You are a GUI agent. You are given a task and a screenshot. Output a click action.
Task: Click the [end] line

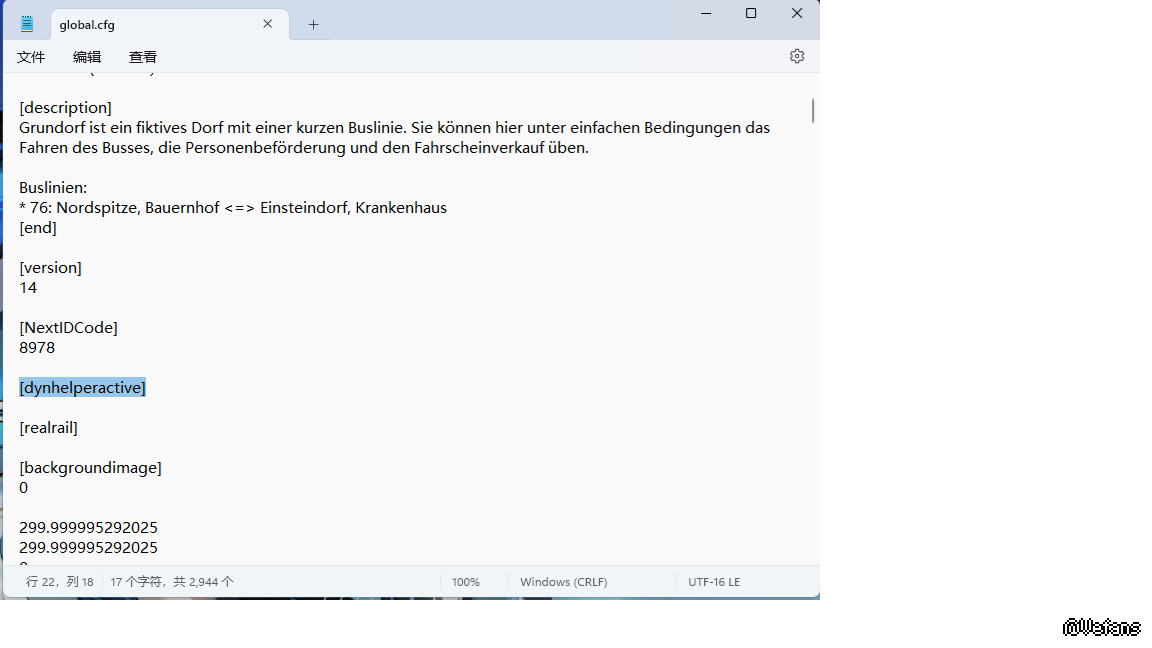[x=37, y=228]
